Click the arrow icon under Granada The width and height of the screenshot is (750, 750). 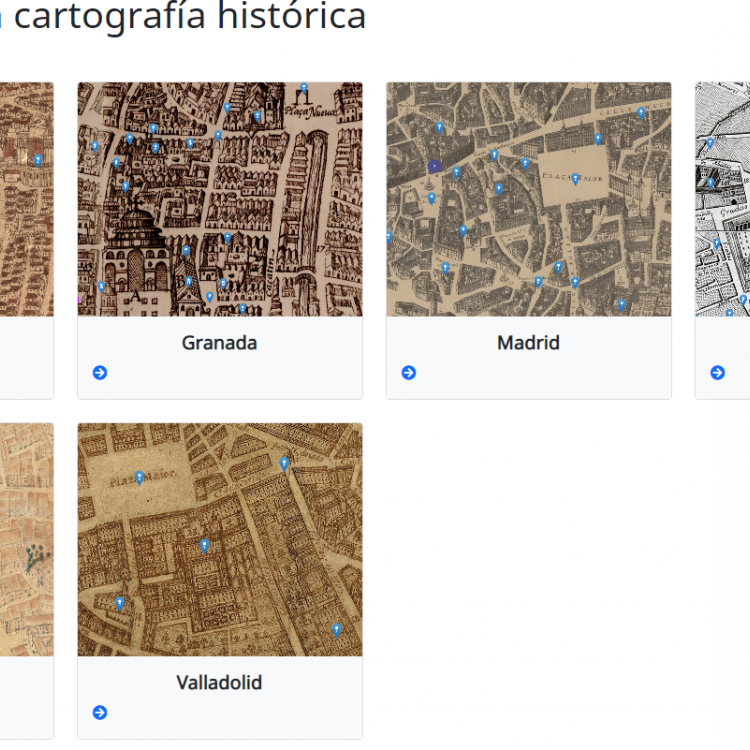point(100,373)
